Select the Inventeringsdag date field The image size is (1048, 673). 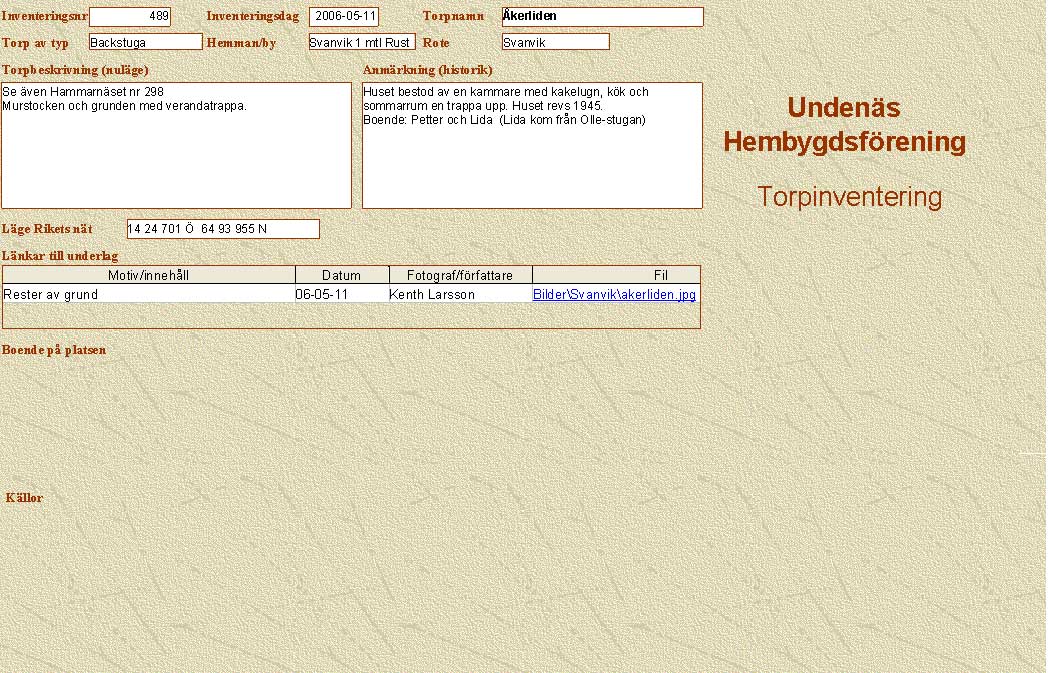[344, 16]
